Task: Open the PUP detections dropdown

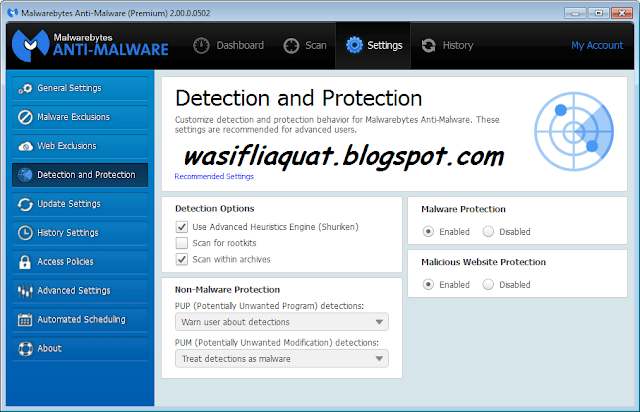Action: [282, 322]
